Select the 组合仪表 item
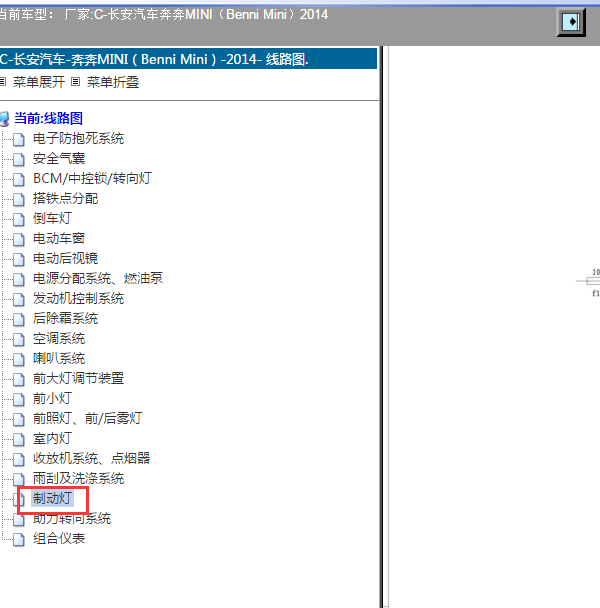Viewport: 600px width, 608px height. click(x=59, y=538)
